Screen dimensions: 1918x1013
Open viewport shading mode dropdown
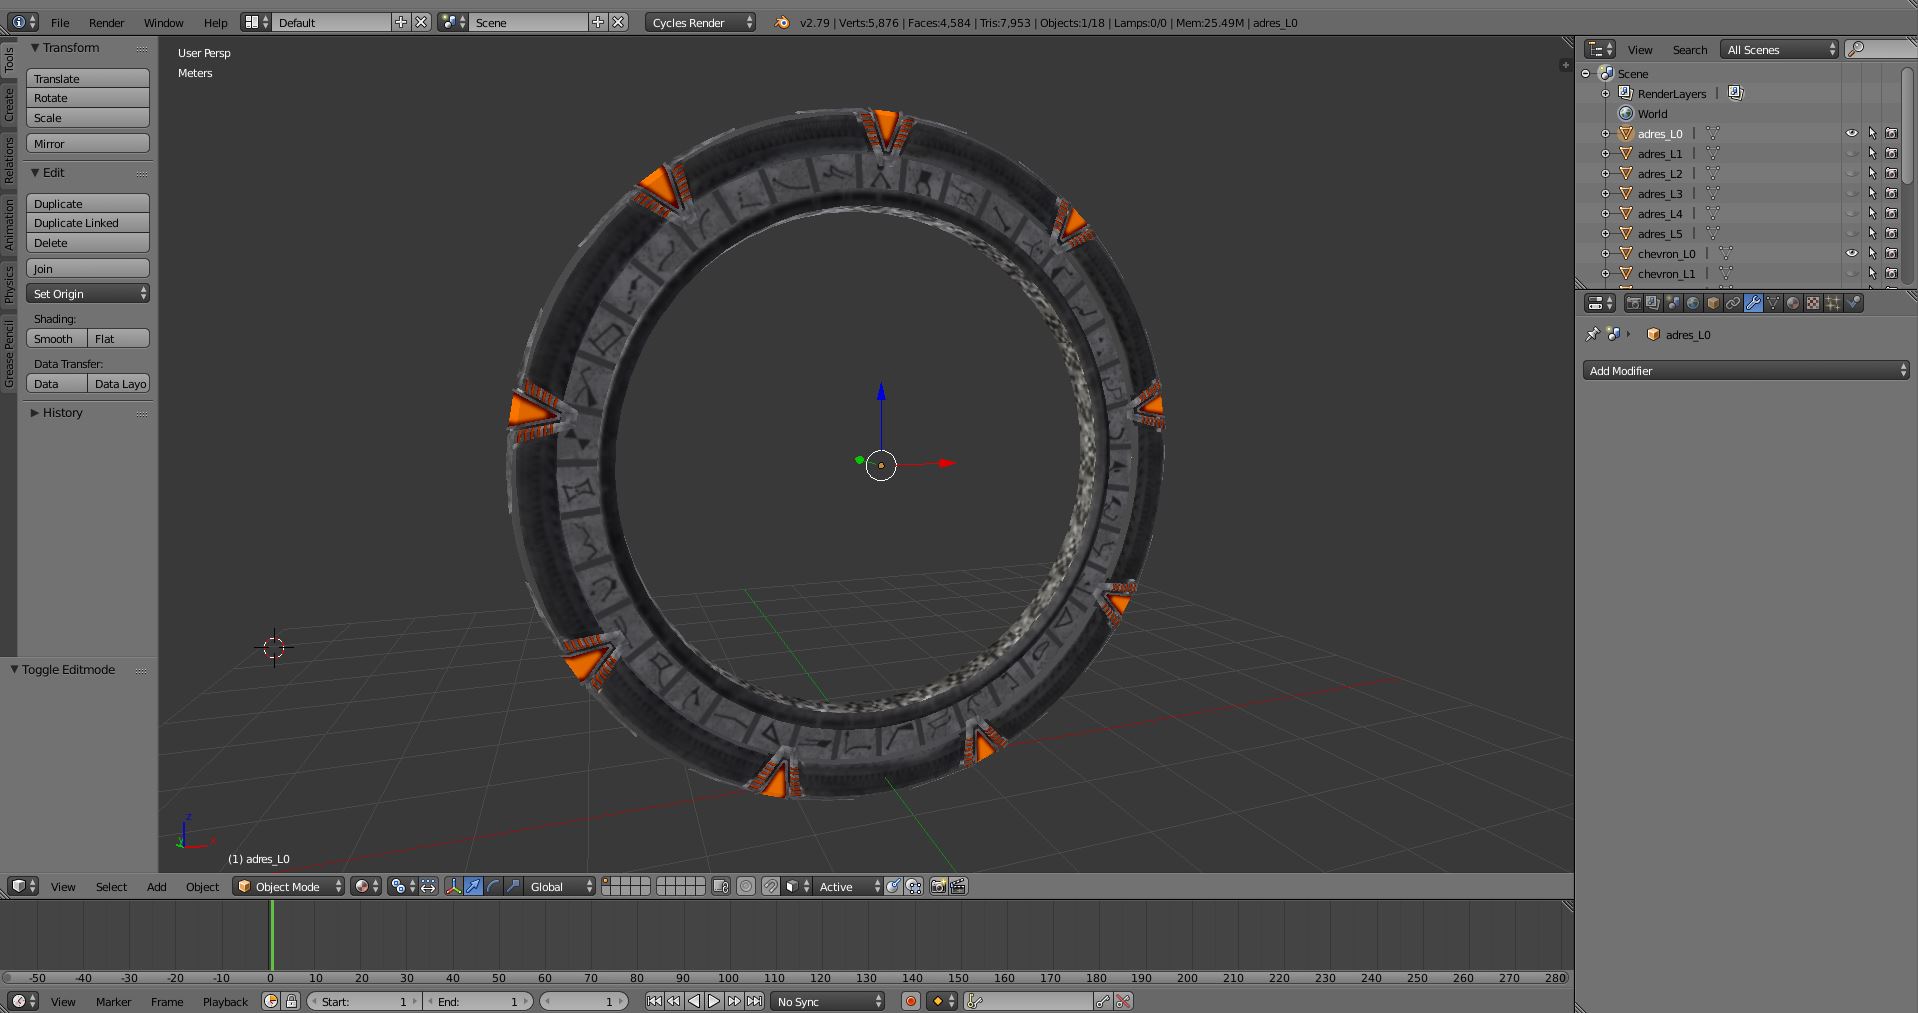pos(366,886)
